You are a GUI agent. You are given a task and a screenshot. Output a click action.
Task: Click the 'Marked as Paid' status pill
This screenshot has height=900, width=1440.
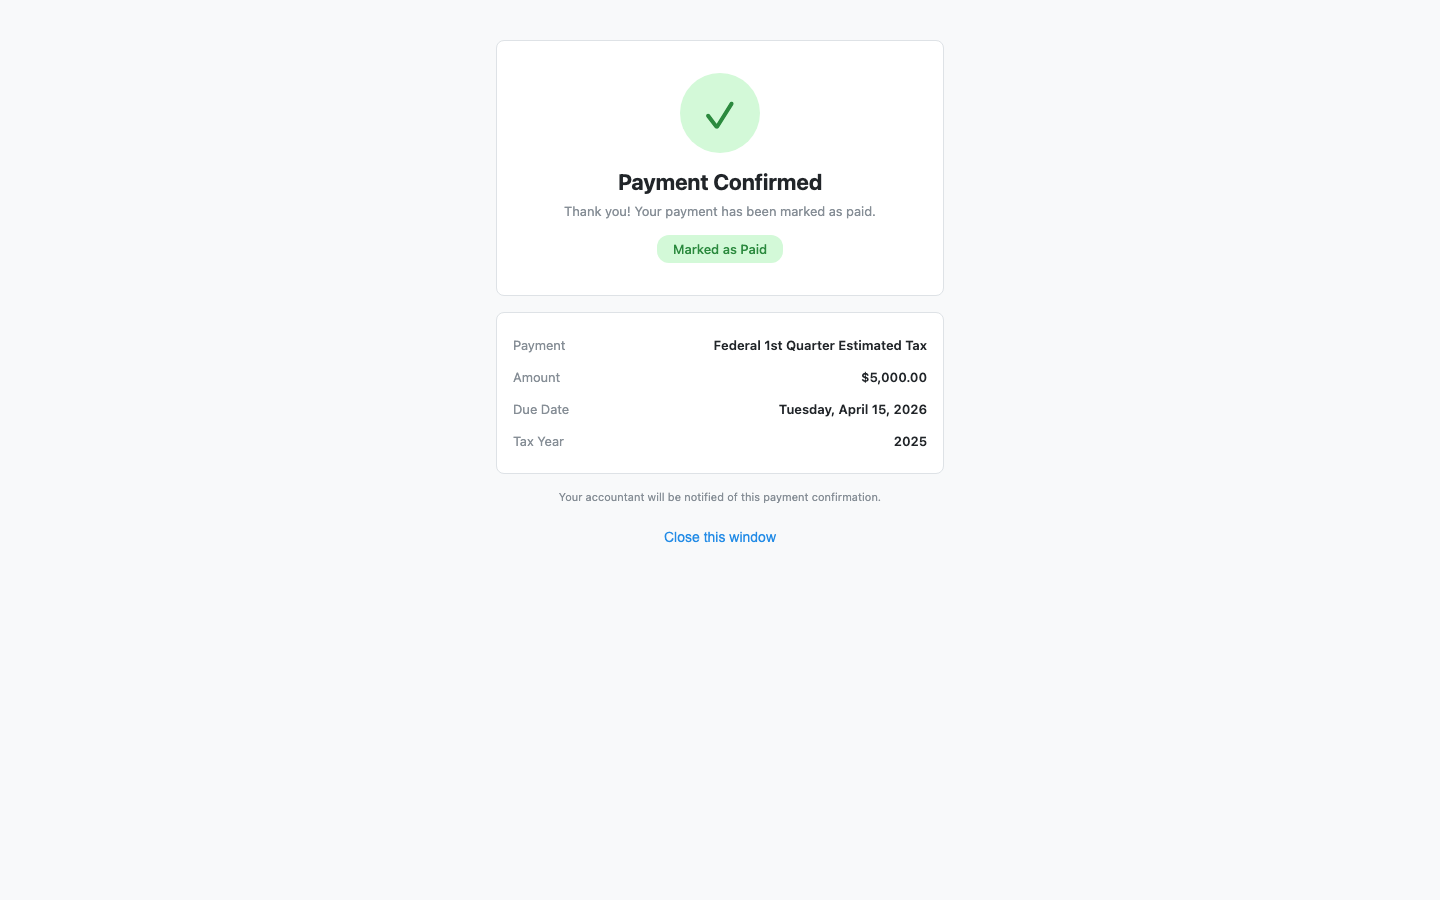[720, 249]
